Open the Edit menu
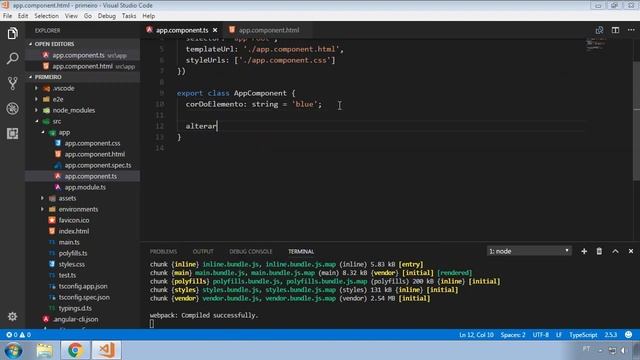Image resolution: width=640 pixels, height=360 pixels. tap(23, 16)
